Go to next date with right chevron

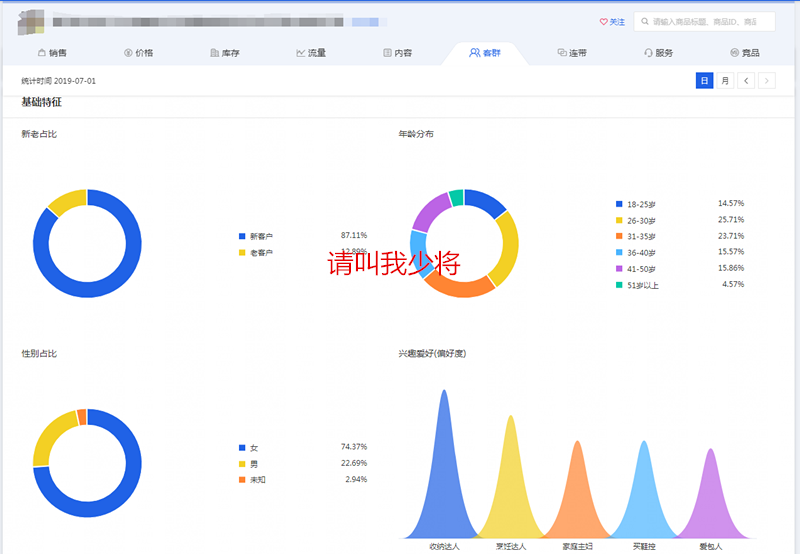(767, 80)
